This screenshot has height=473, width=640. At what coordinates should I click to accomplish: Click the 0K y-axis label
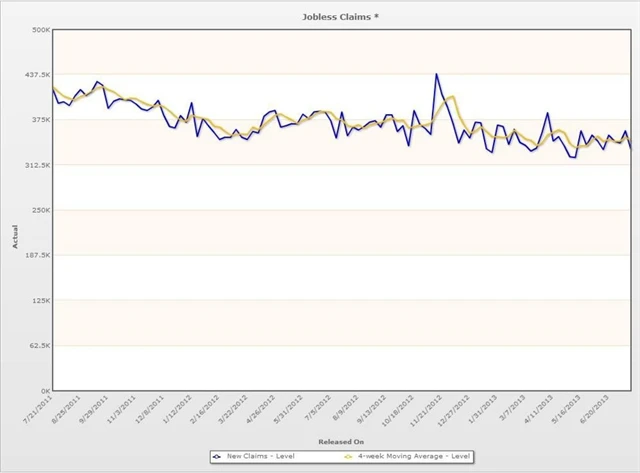tap(43, 390)
